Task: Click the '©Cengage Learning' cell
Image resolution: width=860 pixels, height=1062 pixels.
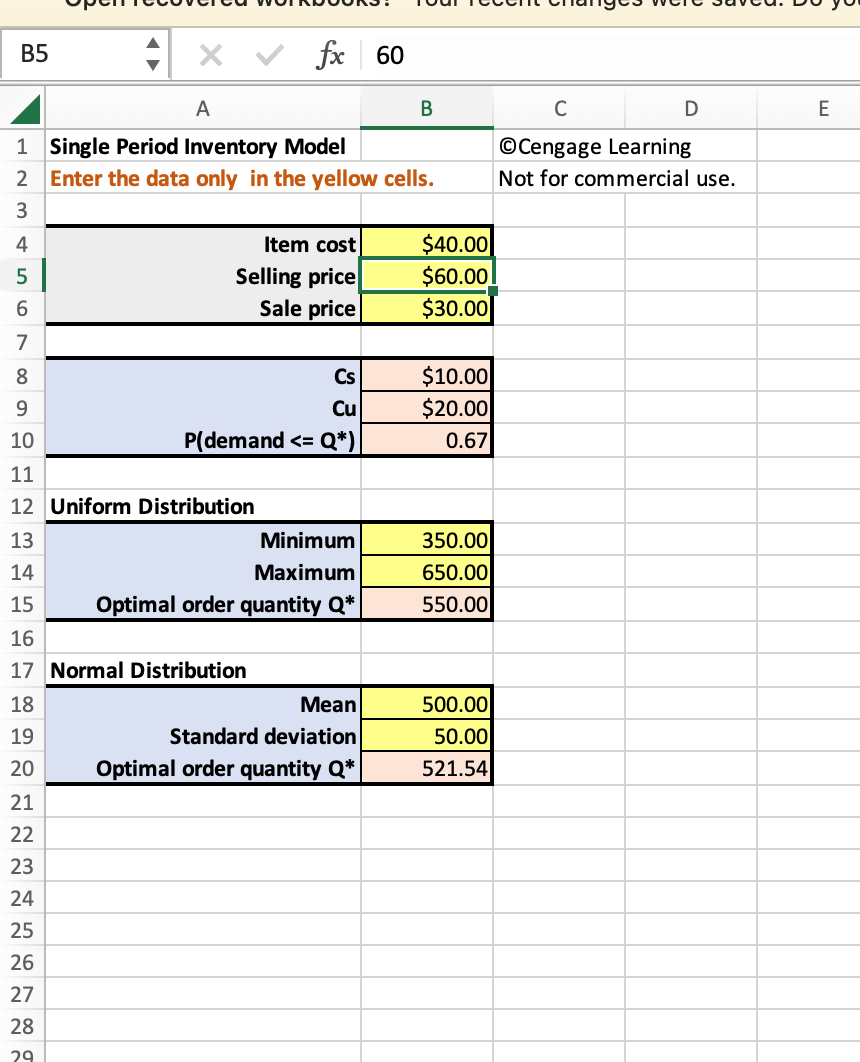Action: click(x=559, y=146)
